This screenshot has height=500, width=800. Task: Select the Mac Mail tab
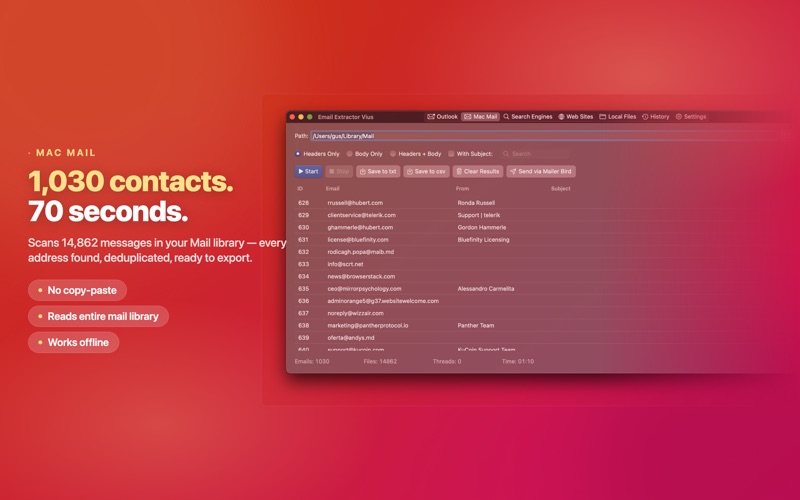pyautogui.click(x=480, y=117)
